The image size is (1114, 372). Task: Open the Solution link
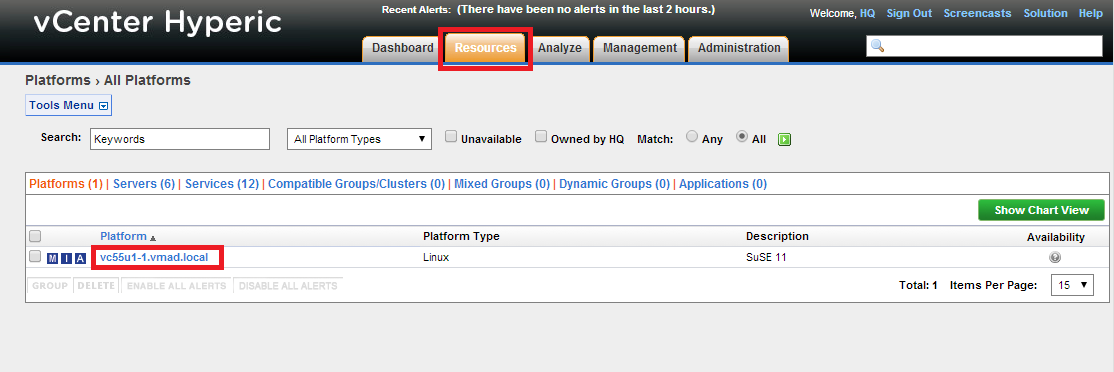point(1046,13)
